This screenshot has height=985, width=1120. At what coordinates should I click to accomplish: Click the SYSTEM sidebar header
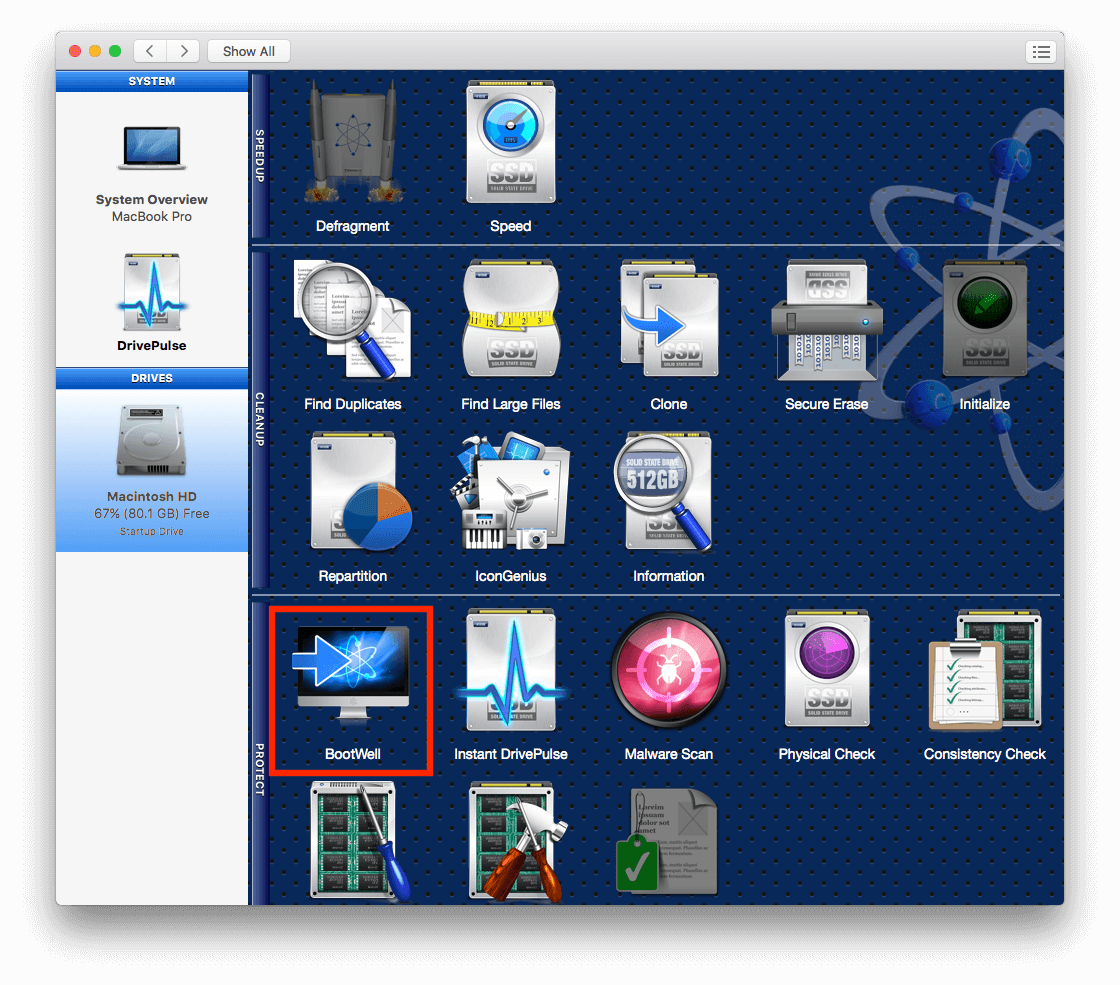tap(151, 81)
